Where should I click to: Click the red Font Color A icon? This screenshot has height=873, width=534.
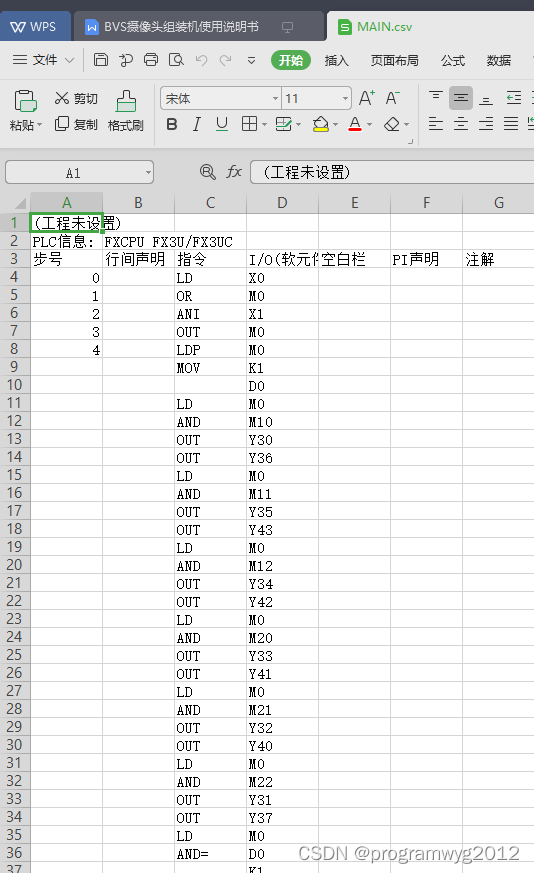click(355, 124)
